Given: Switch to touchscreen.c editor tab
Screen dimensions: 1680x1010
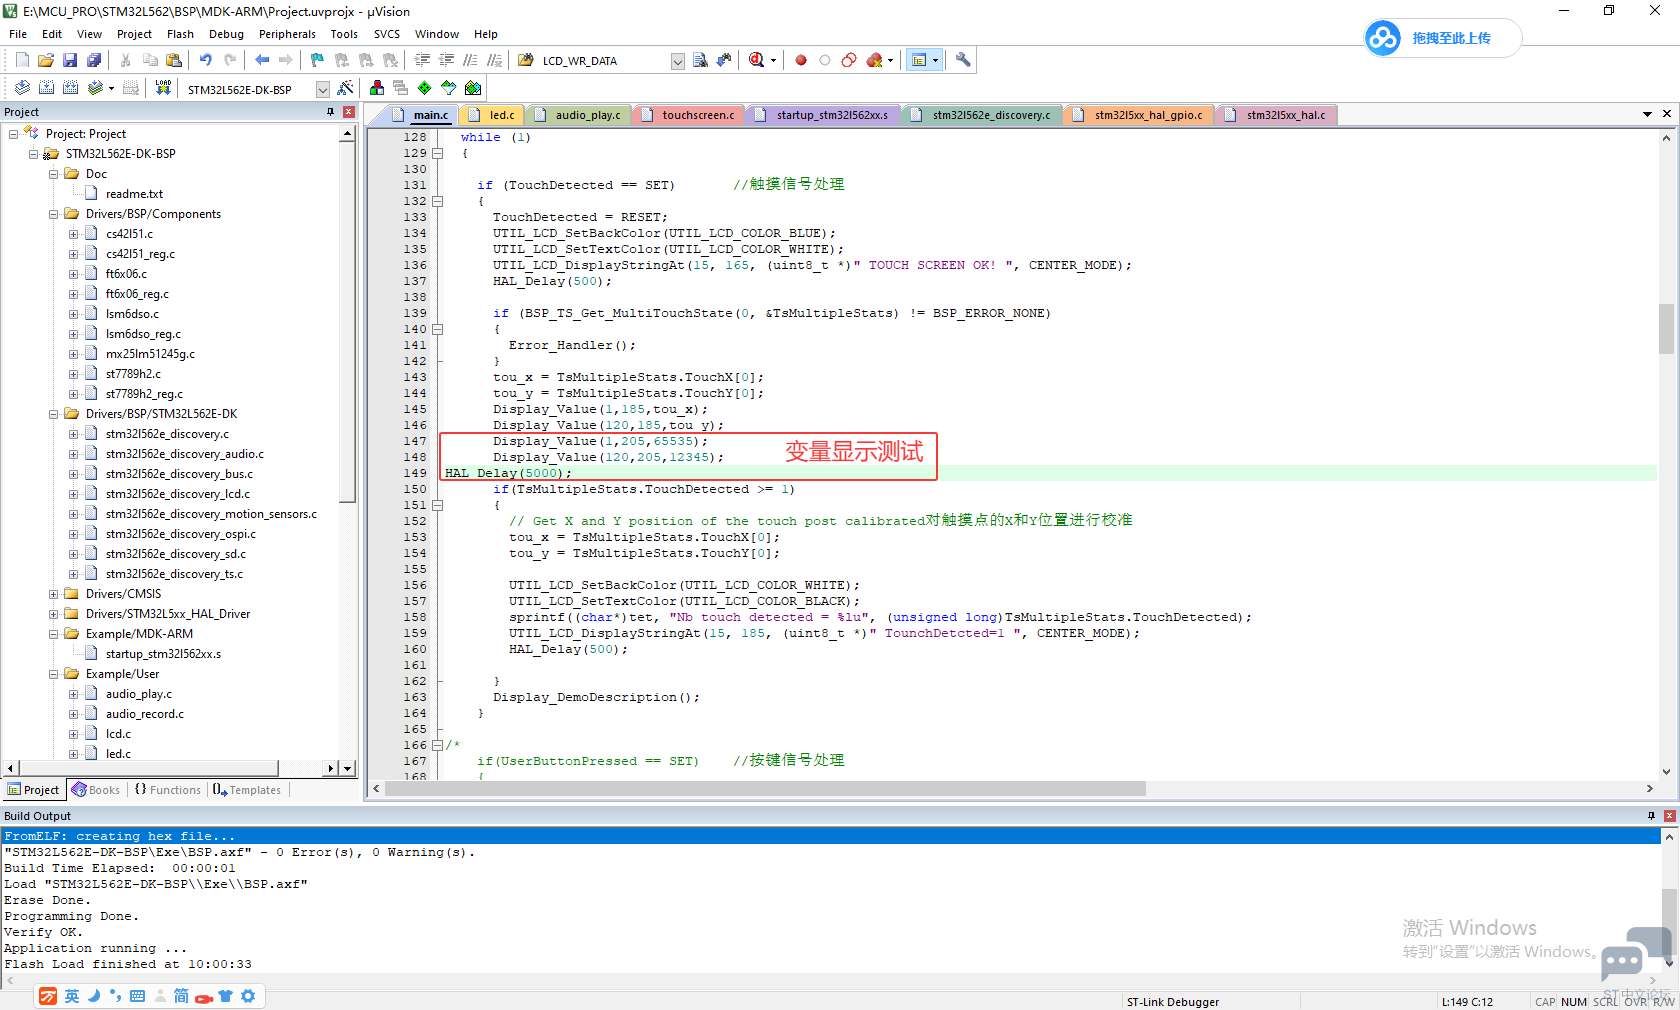Looking at the screenshot, I should (689, 115).
